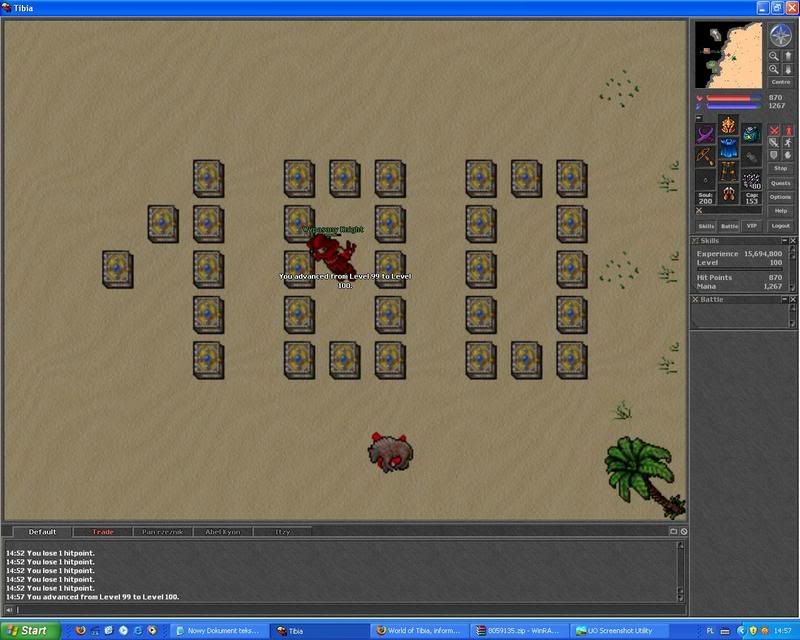This screenshot has width=800, height=640.
Task: Switch to World of Tibia browser taskbar window
Action: [x=419, y=631]
